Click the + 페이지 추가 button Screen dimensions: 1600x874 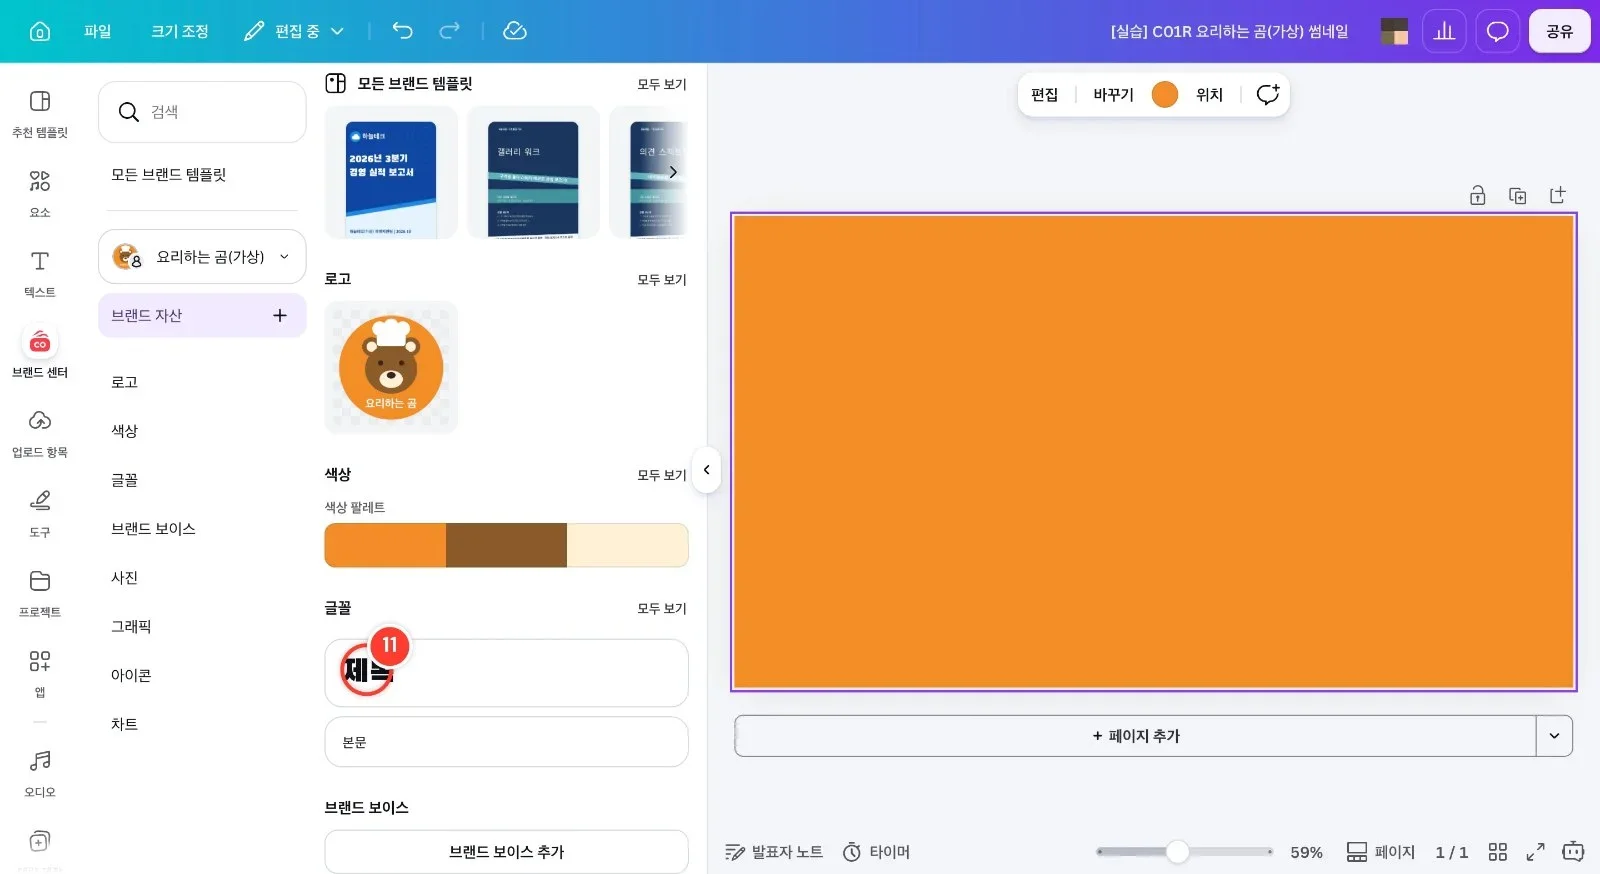click(1136, 736)
